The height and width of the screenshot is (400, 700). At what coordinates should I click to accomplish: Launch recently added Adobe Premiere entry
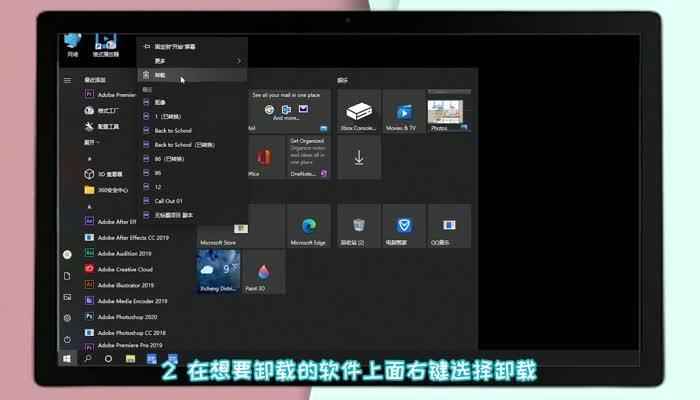[110, 95]
